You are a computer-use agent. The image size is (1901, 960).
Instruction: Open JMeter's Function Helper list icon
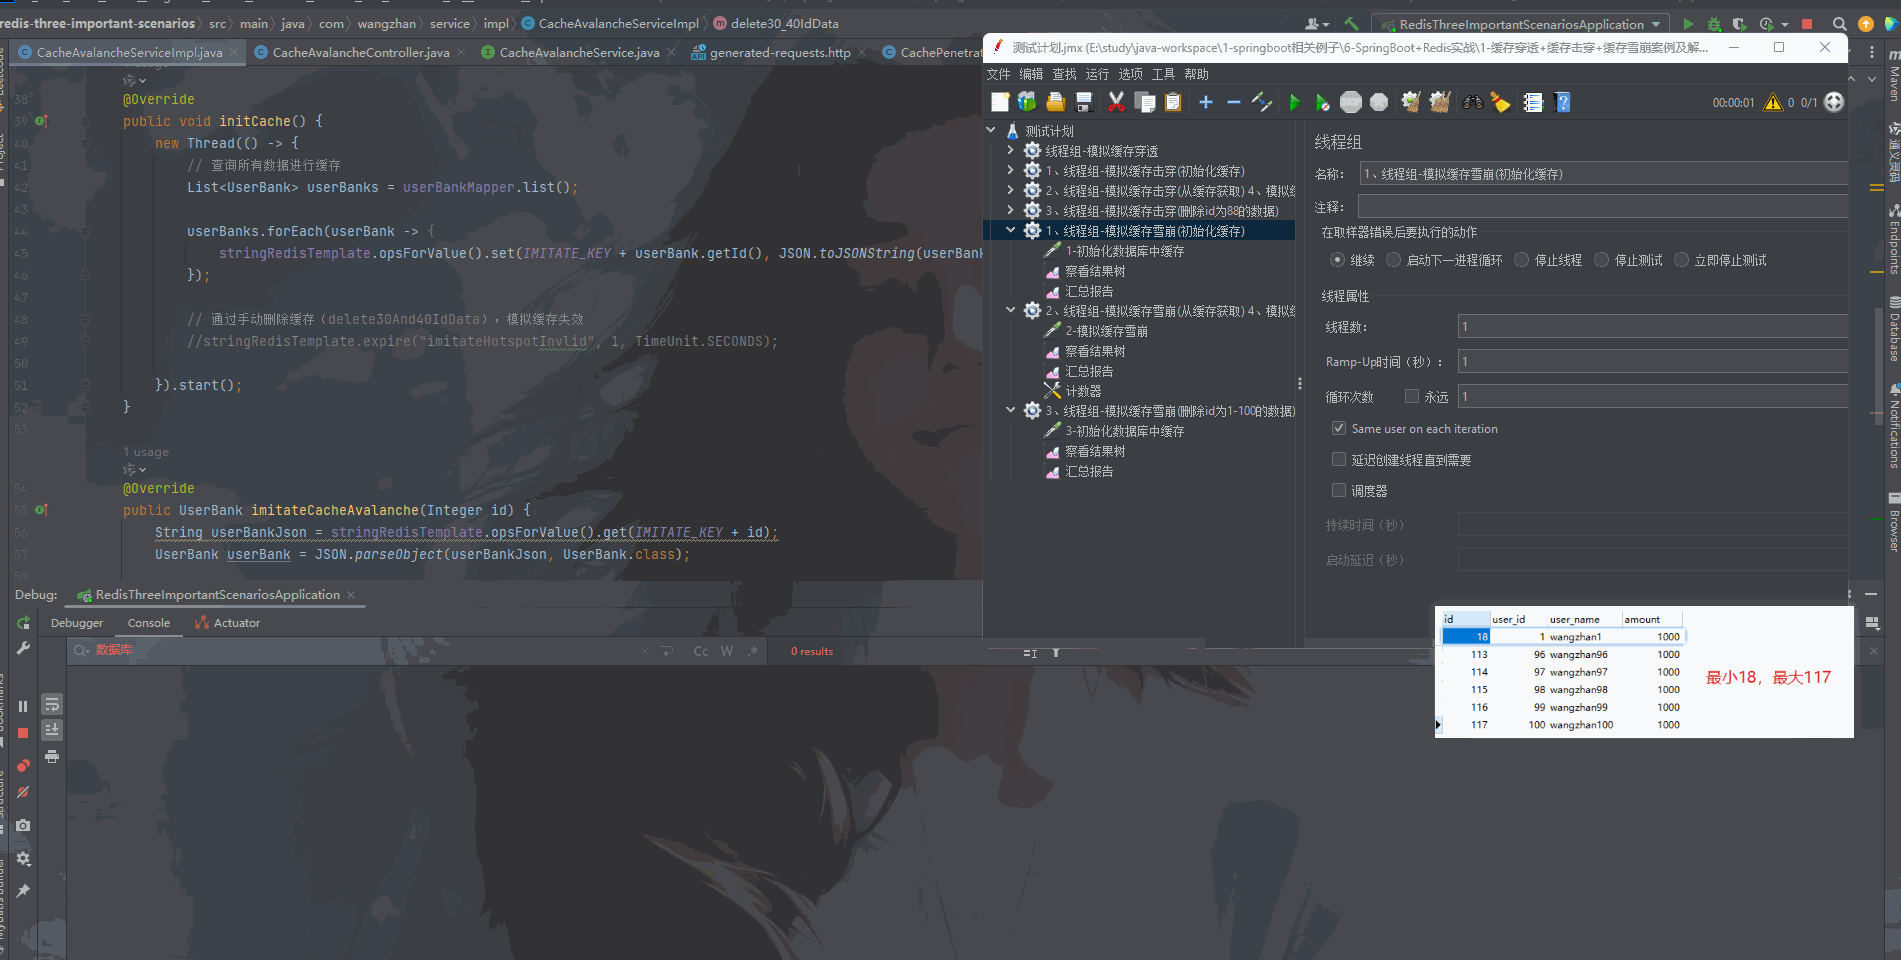1533,102
